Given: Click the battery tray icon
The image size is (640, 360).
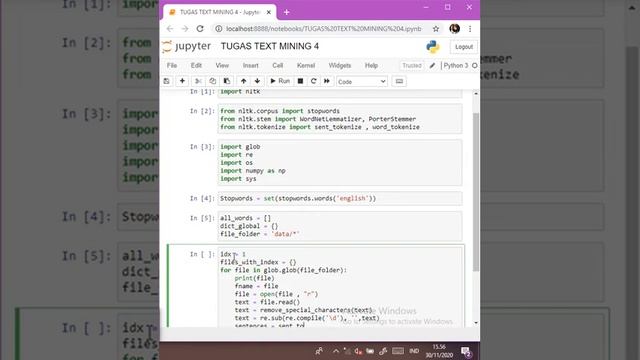Looking at the screenshot, I should pos(370,351).
